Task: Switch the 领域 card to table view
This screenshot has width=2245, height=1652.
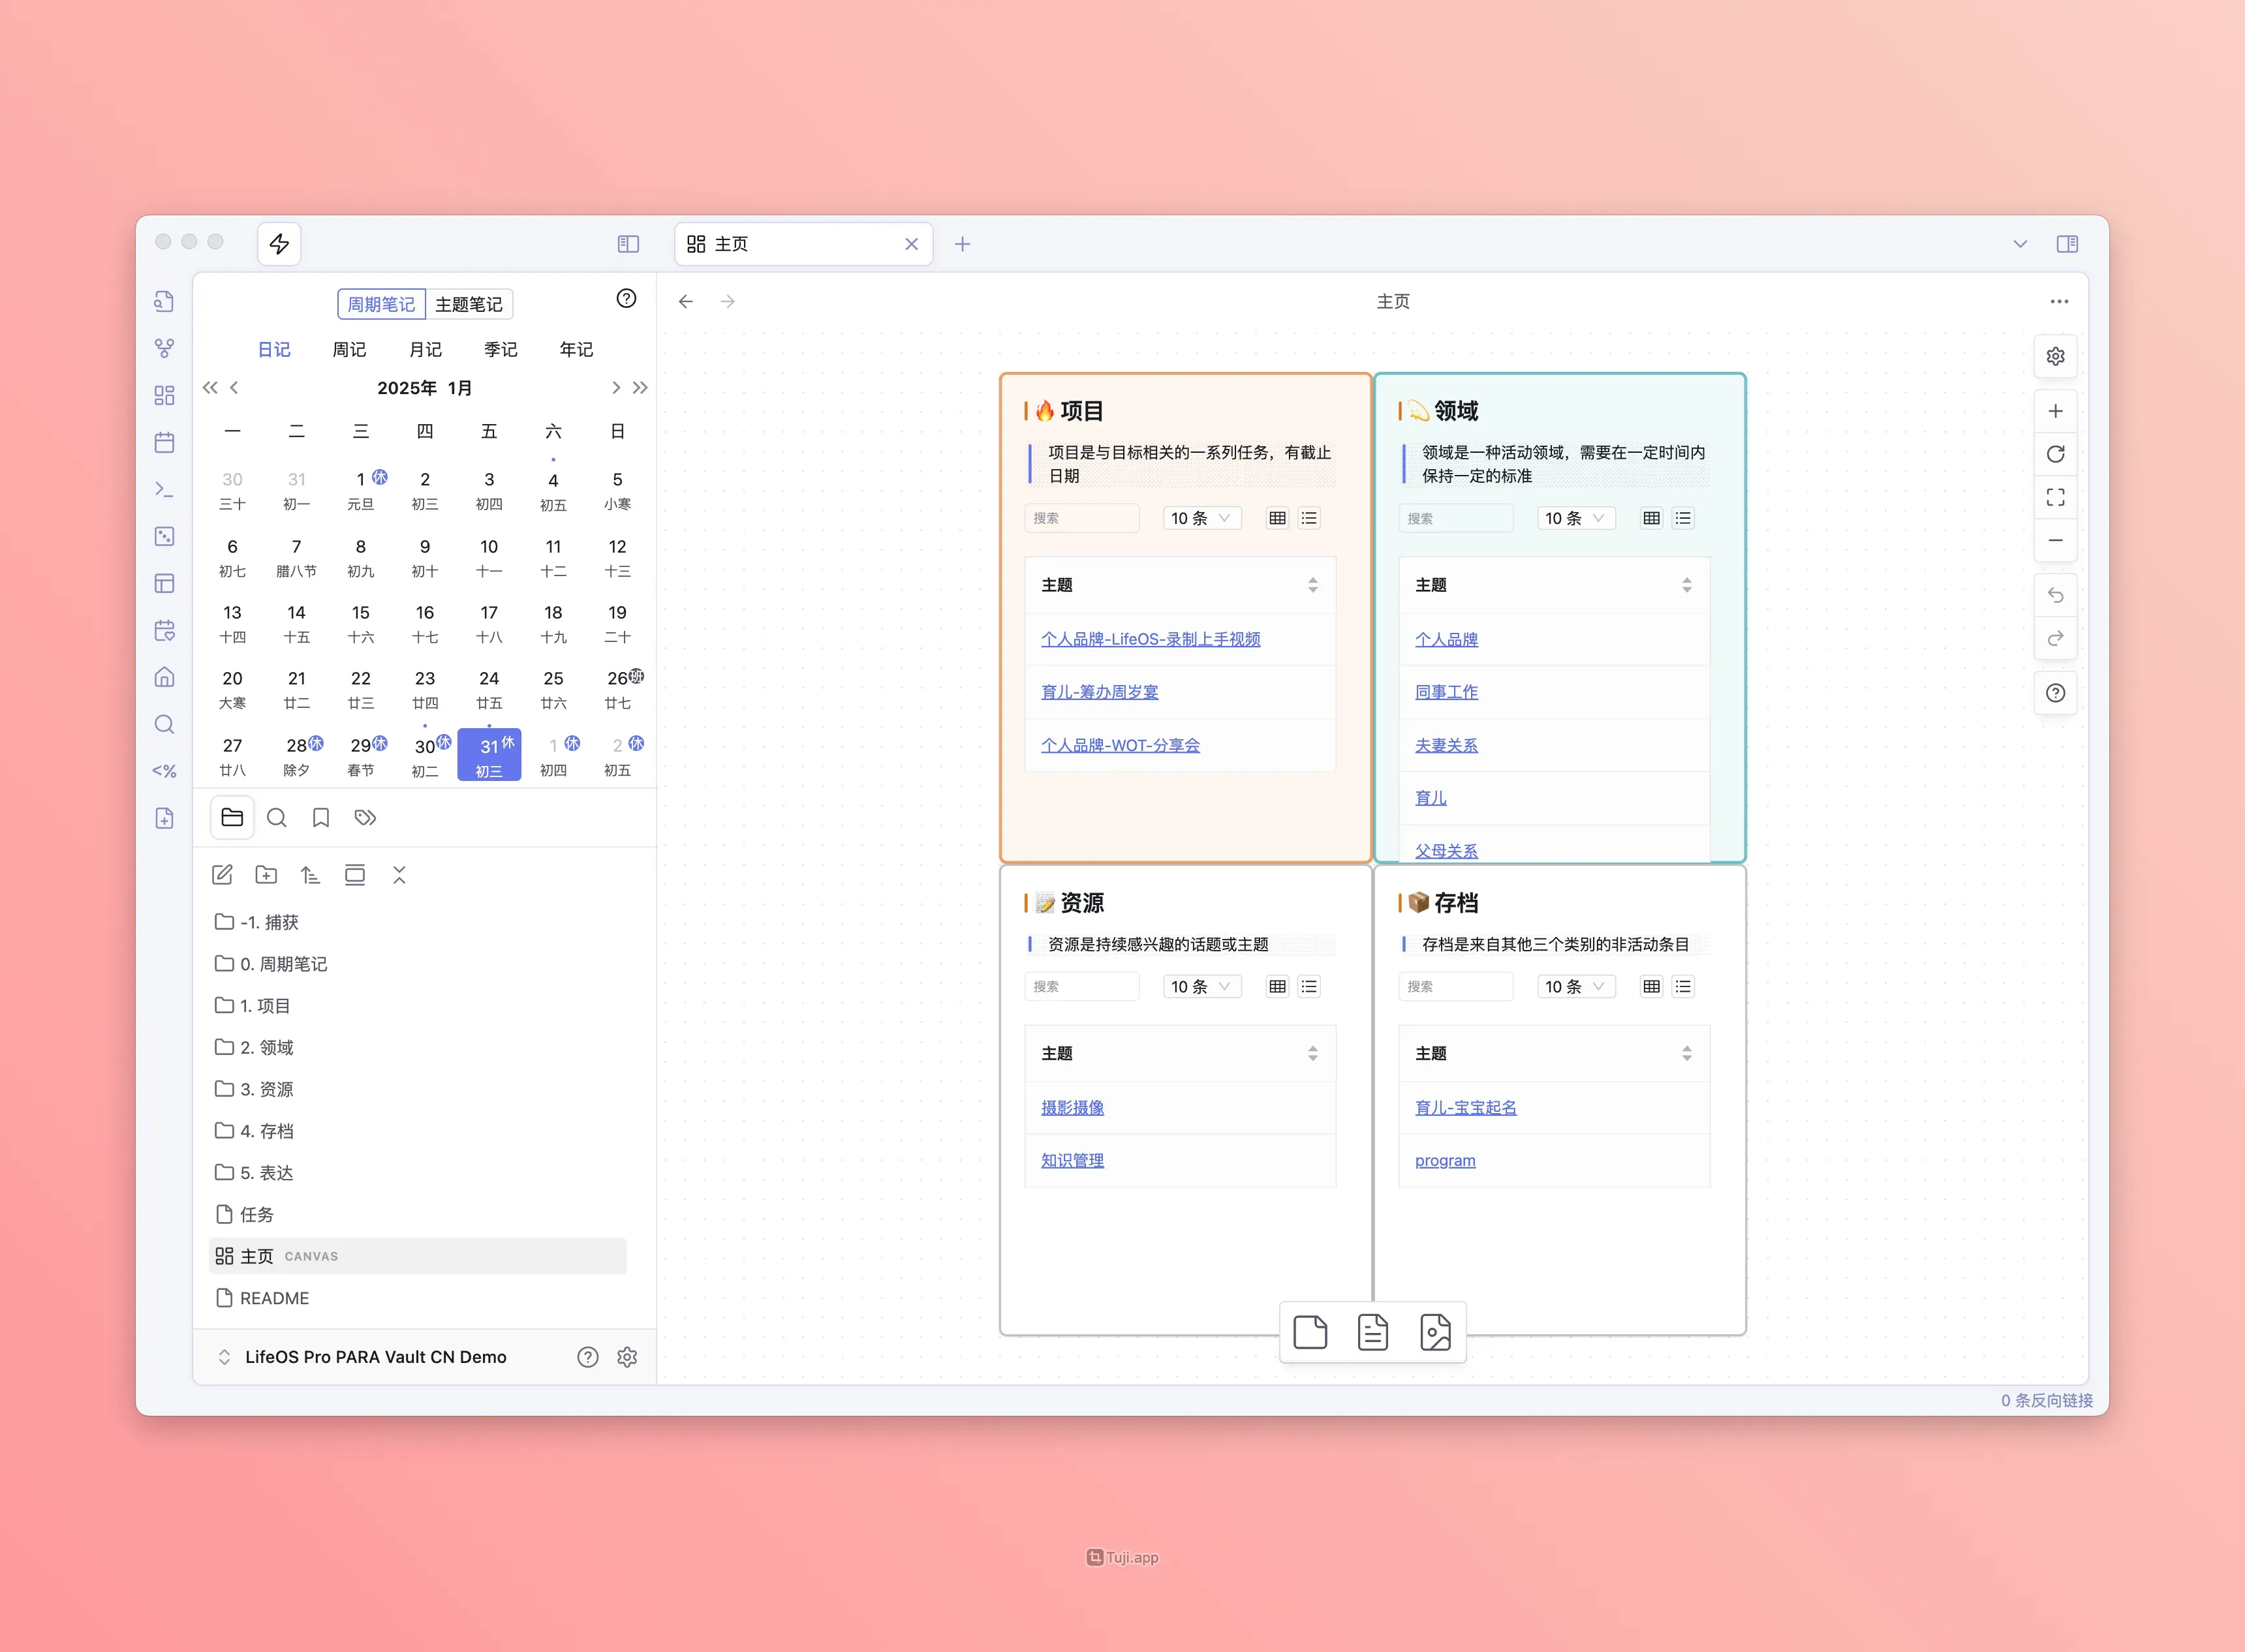Action: [x=1651, y=518]
